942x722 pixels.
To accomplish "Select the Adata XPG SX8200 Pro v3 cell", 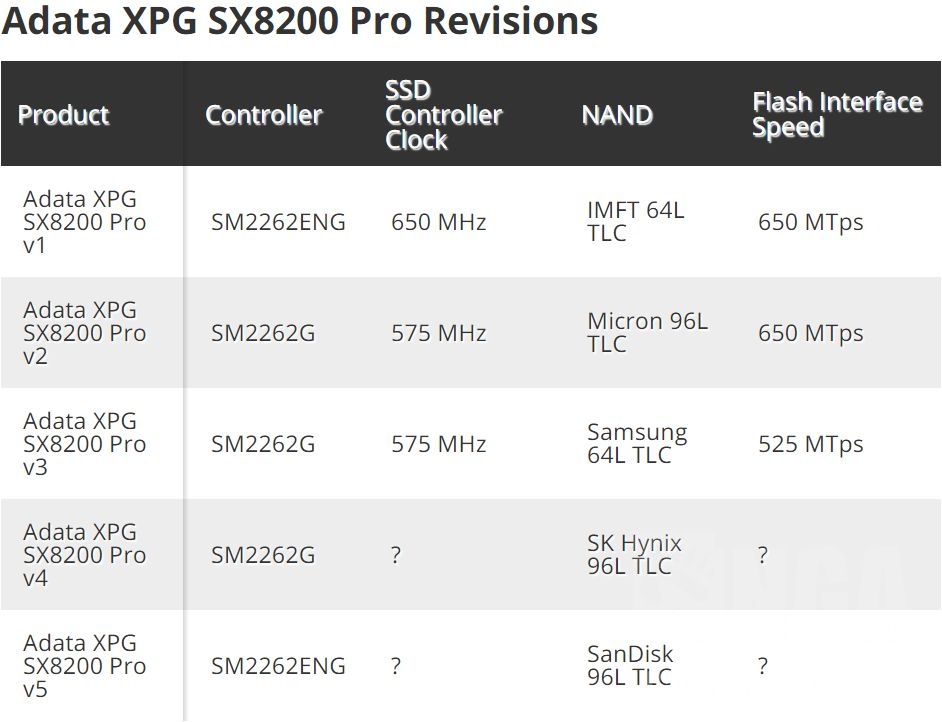I will (x=84, y=444).
